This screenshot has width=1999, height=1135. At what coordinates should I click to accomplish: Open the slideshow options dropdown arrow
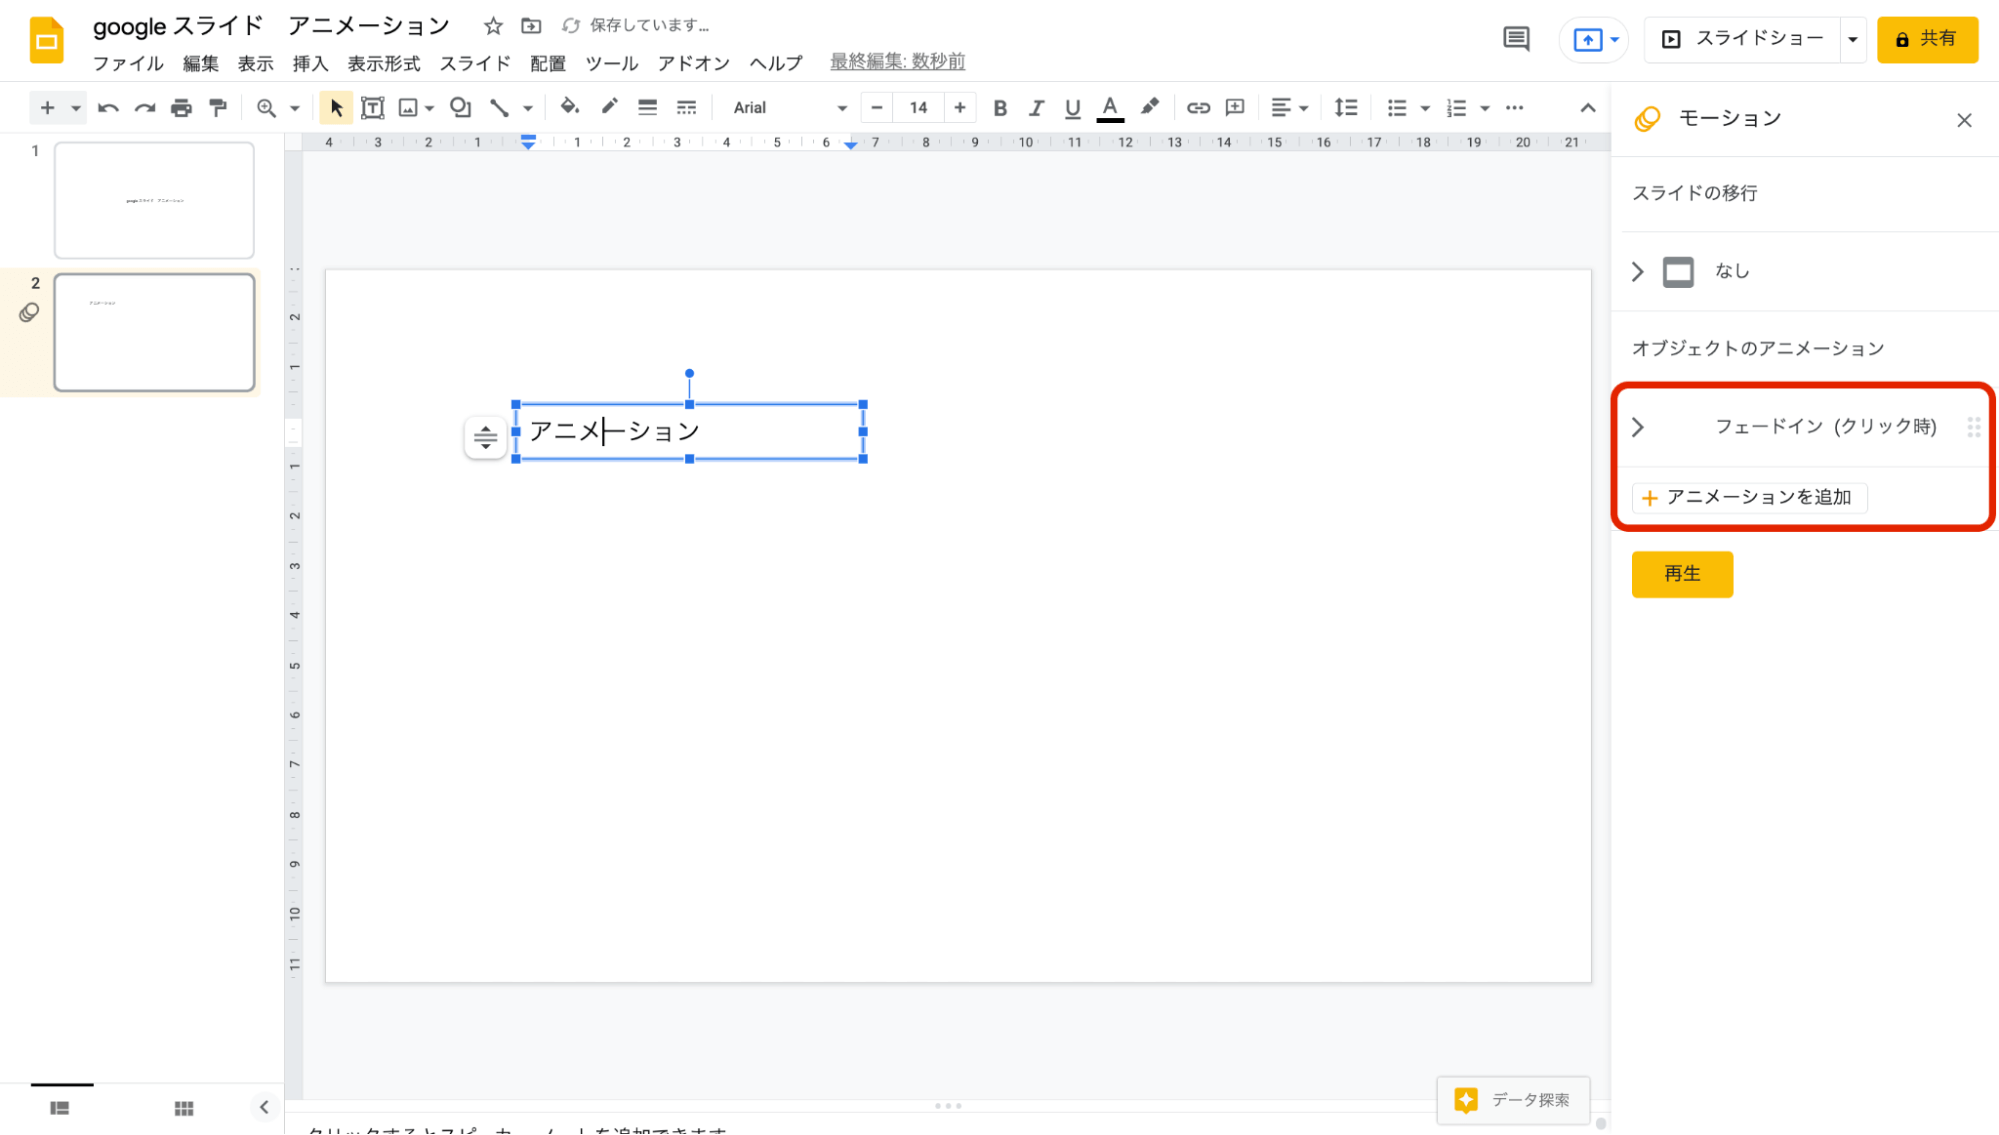(x=1853, y=39)
